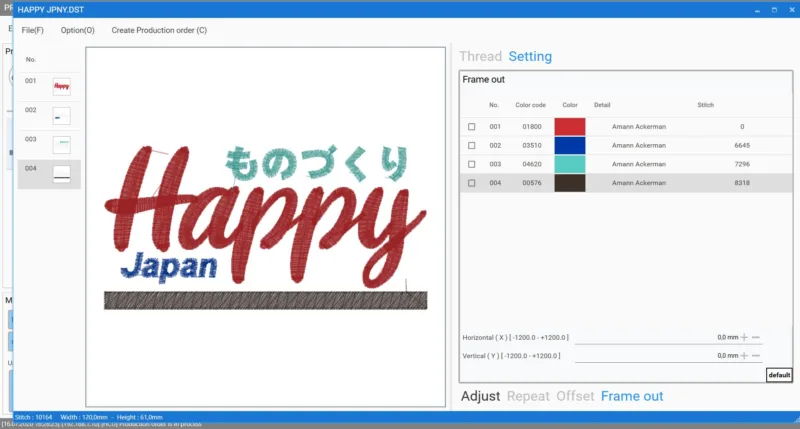
Task: Open Create Production order (C) menu
Action: point(159,30)
